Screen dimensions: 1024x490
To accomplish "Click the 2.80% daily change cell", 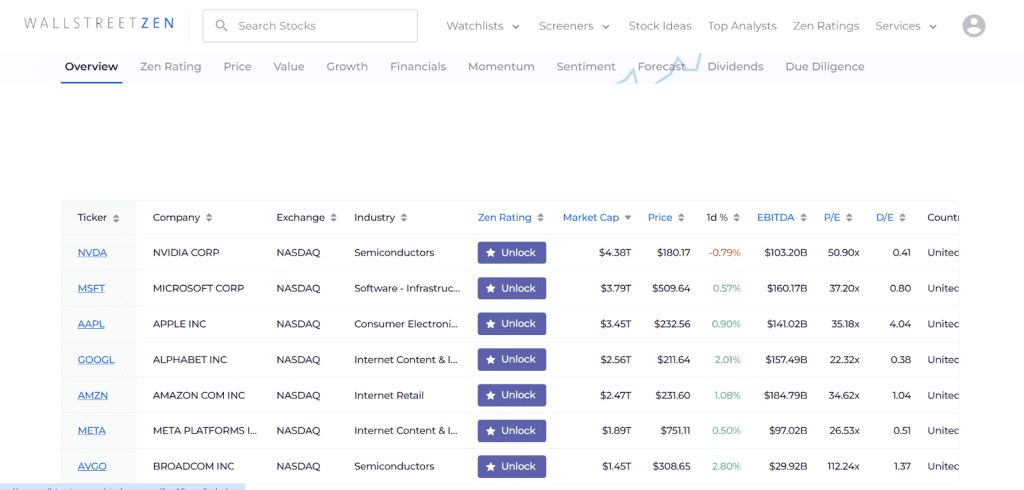I will point(727,466).
